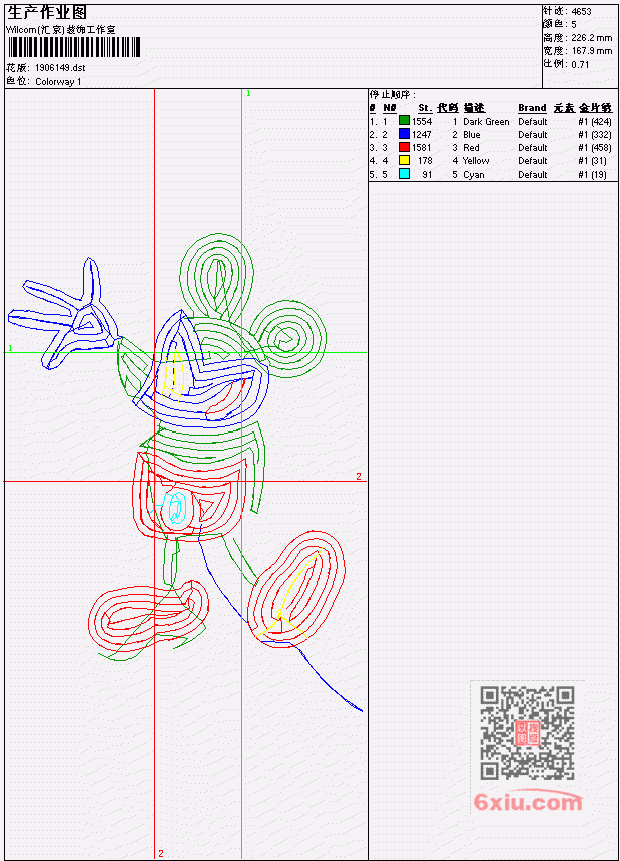This screenshot has width=620, height=861.
Task: Select the '#1 (332)' sequin value
Action: 595,135
